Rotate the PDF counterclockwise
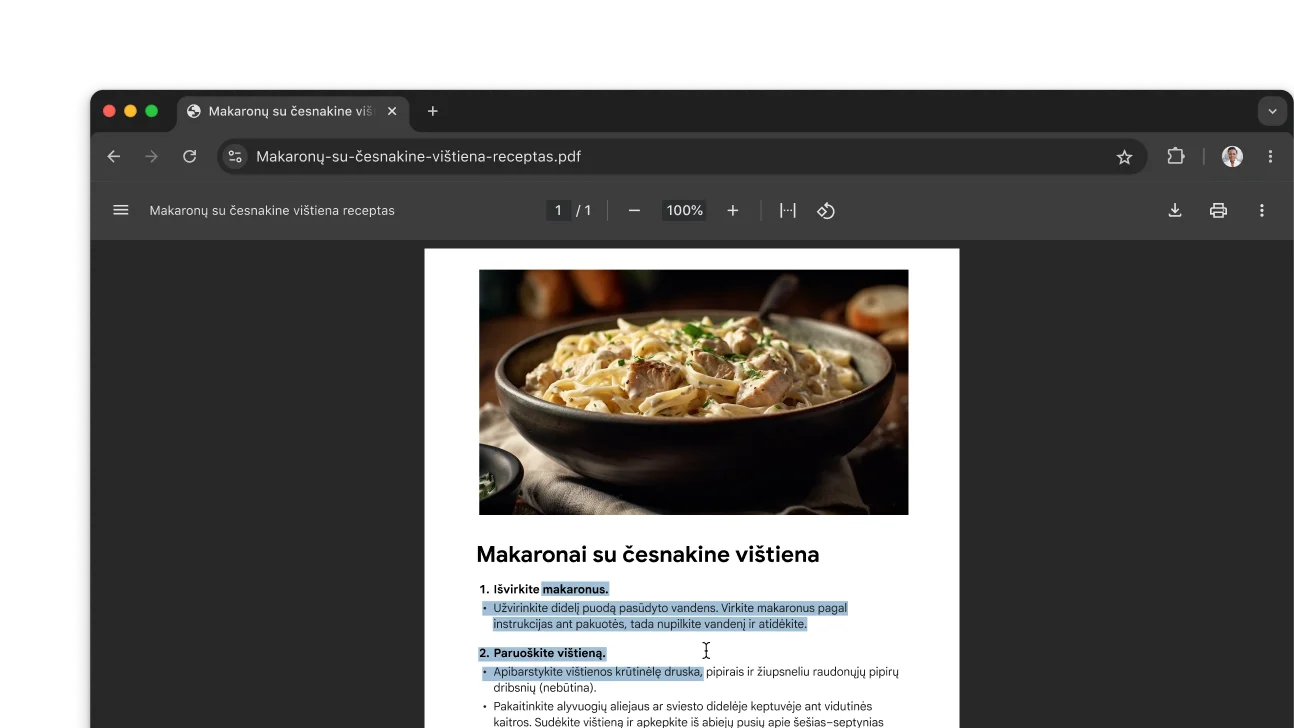 [826, 210]
